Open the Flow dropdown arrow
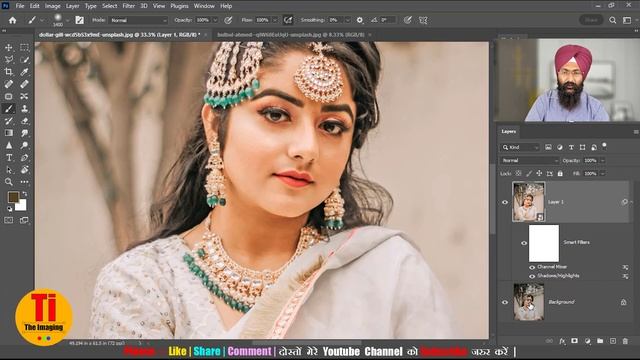640x360 pixels. (x=275, y=20)
